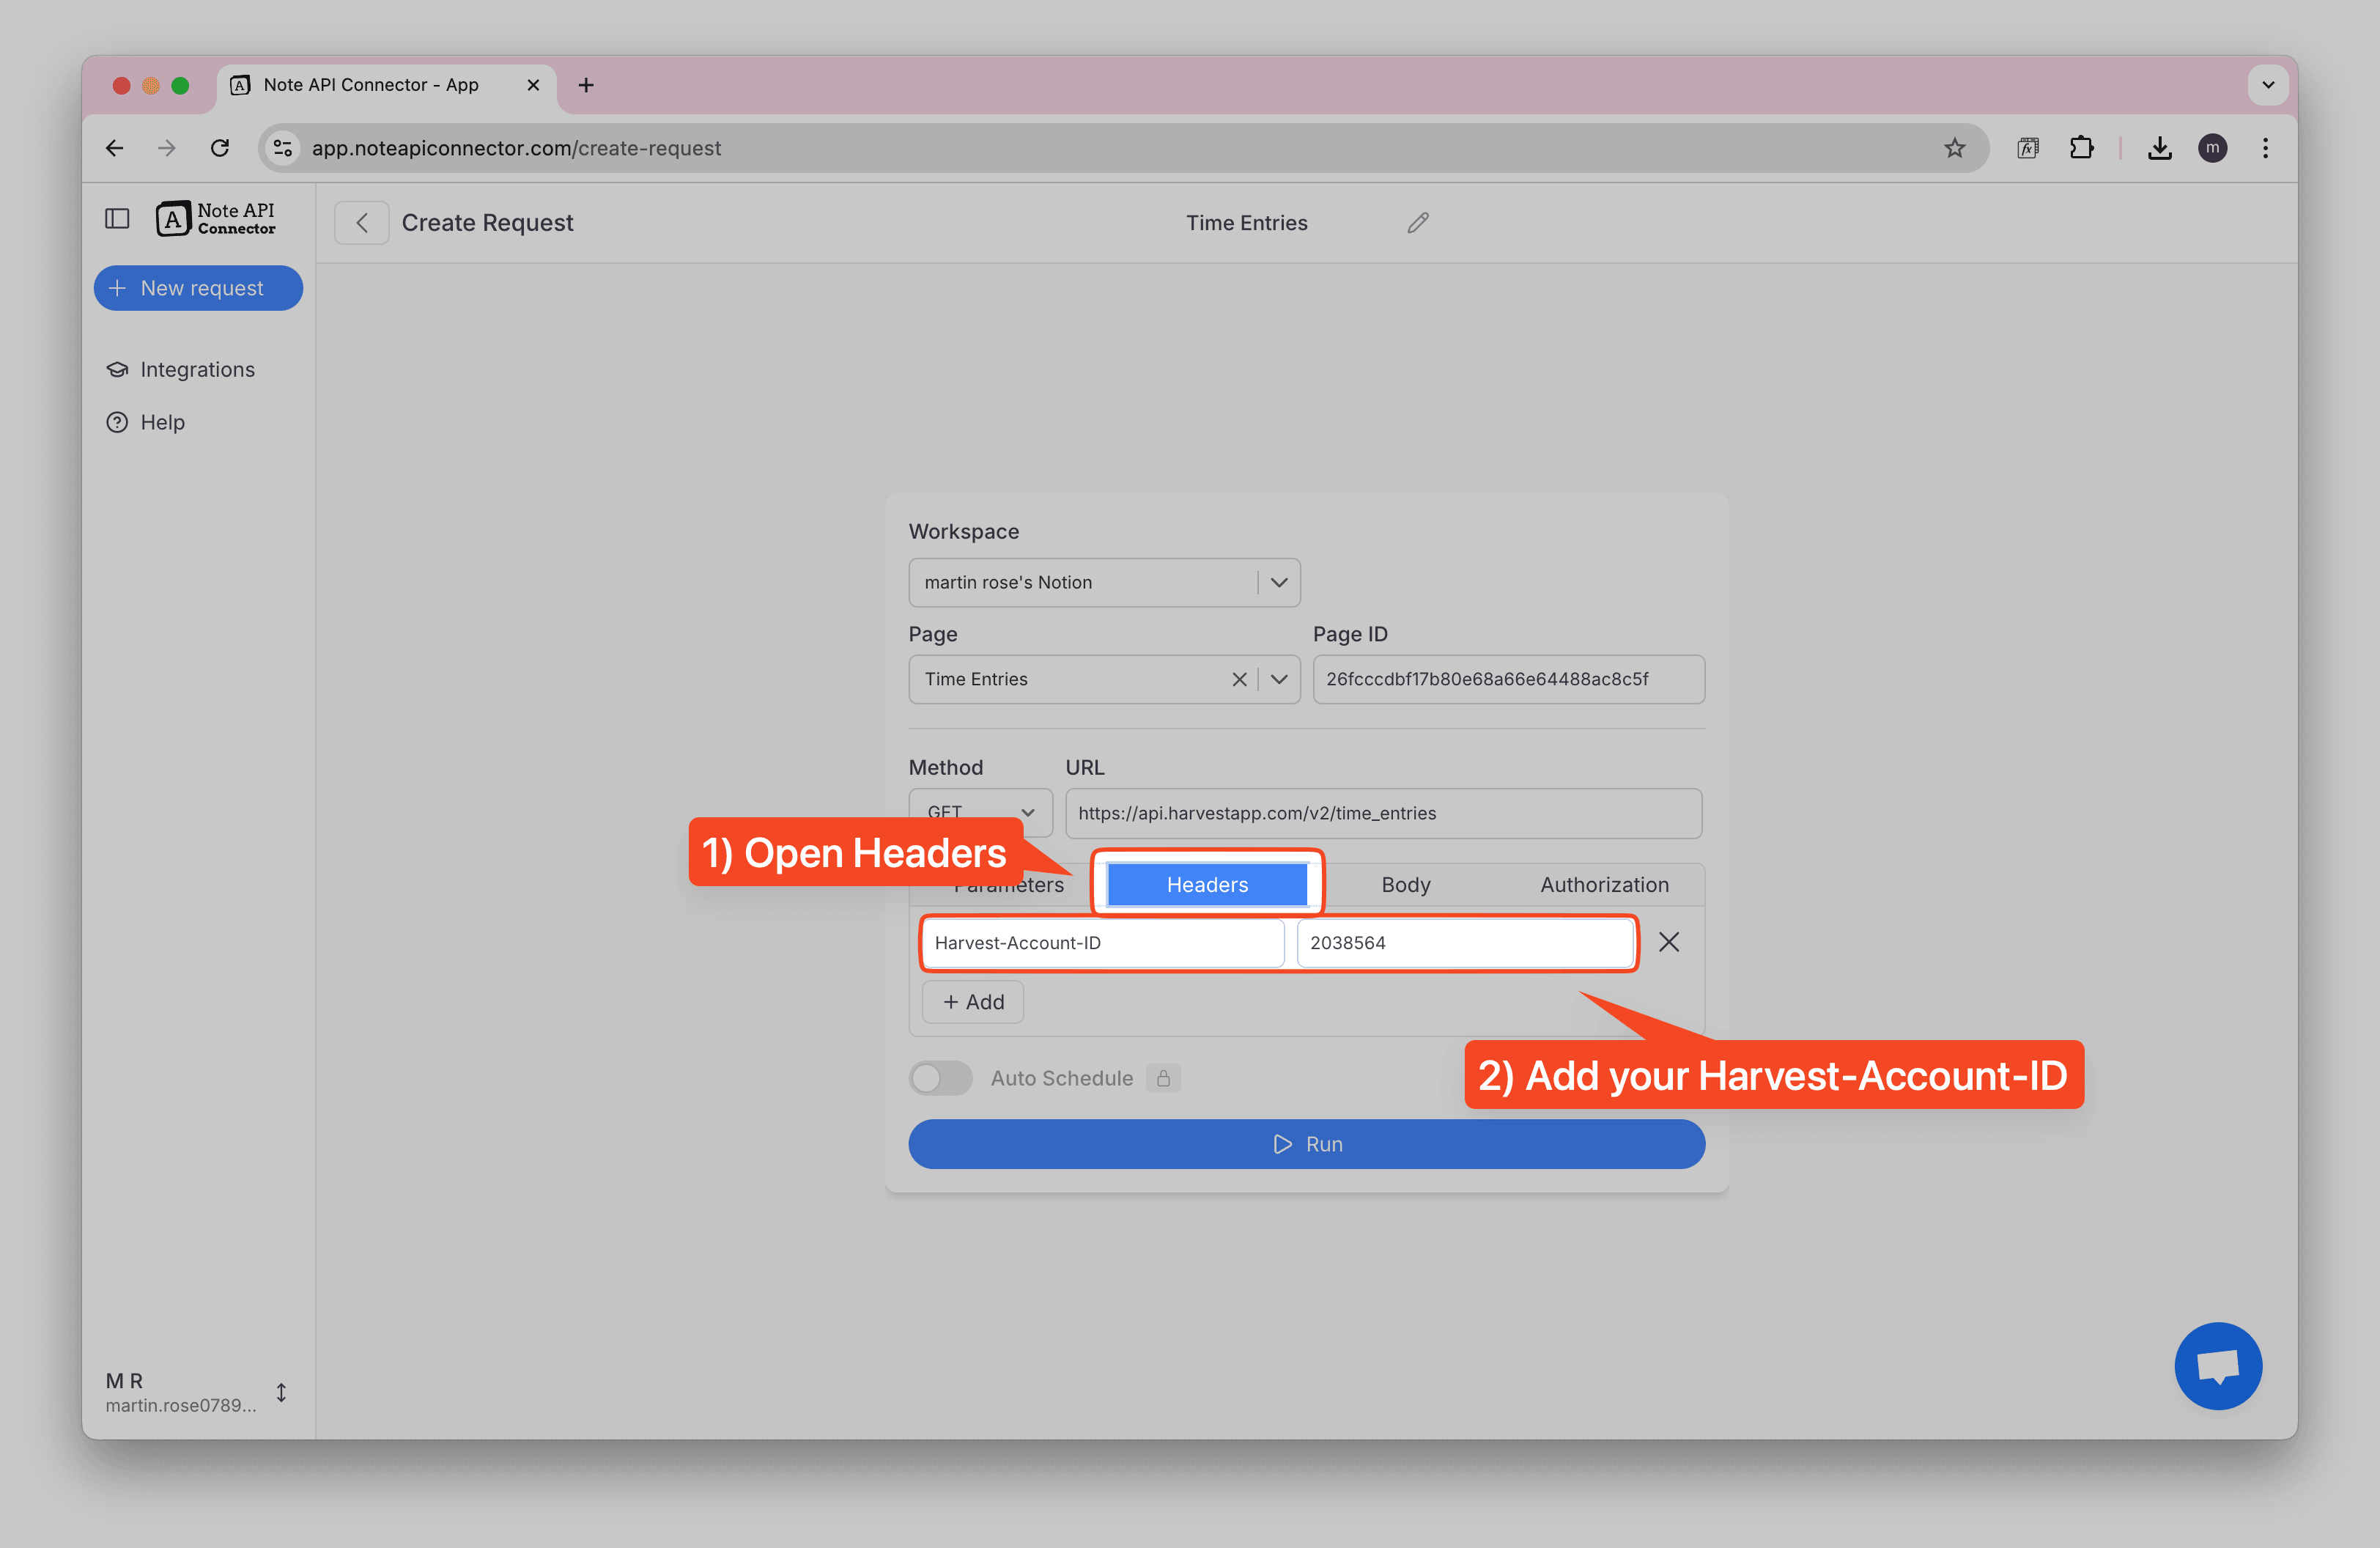Open the chat support bubble
This screenshot has height=1548, width=2380.
coord(2217,1366)
